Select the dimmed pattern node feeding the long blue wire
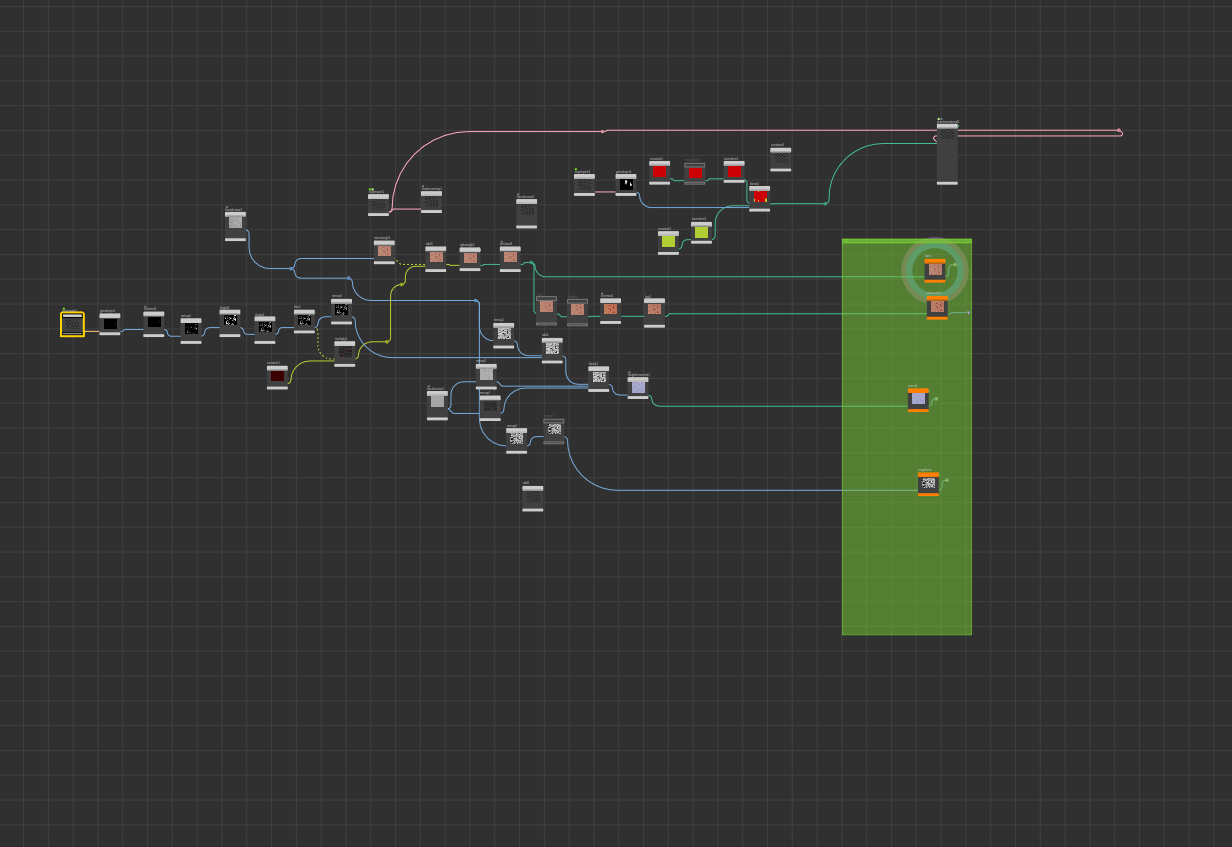Image resolution: width=1232 pixels, height=847 pixels. click(554, 431)
